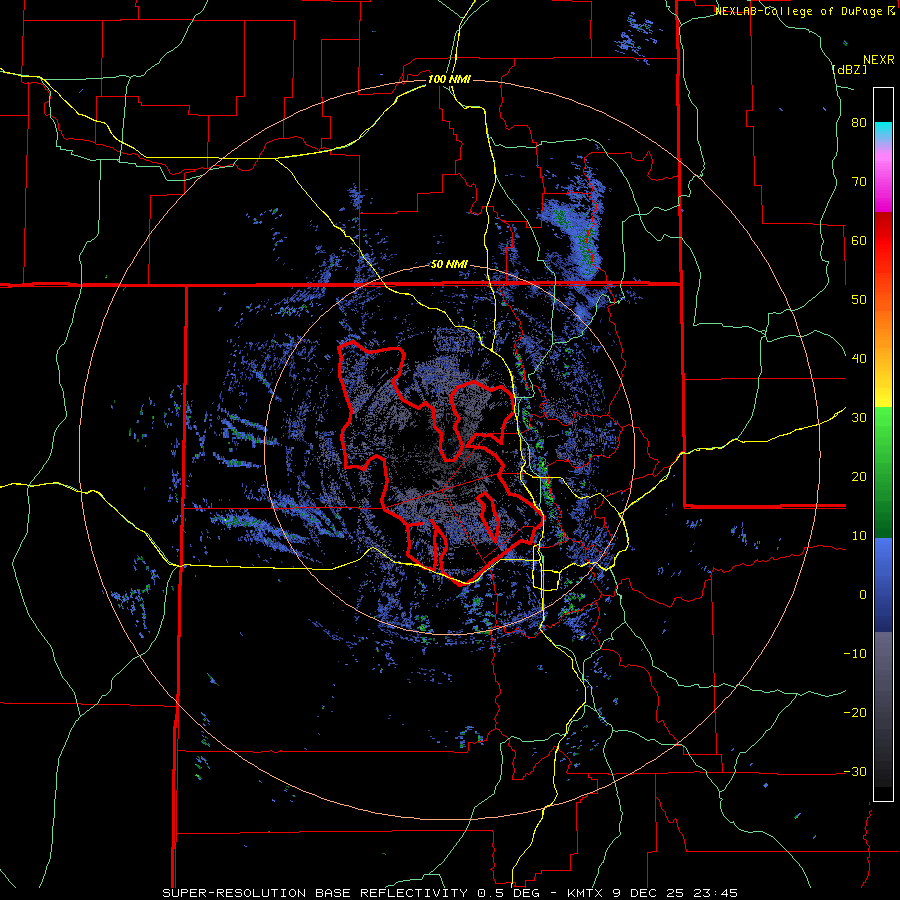Image resolution: width=900 pixels, height=900 pixels.
Task: Click the magenta band of the color bar
Action: click(883, 183)
